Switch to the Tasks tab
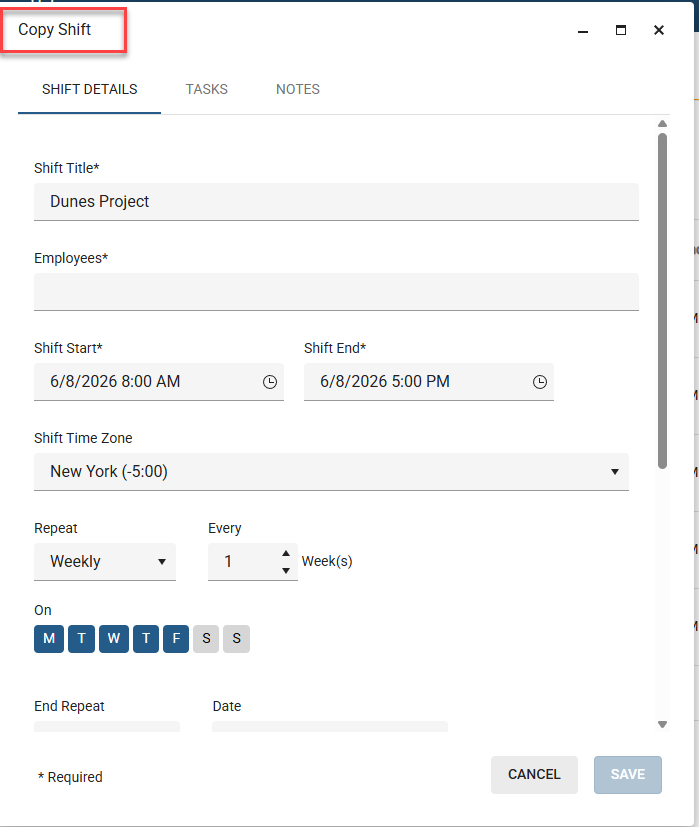 (x=206, y=89)
